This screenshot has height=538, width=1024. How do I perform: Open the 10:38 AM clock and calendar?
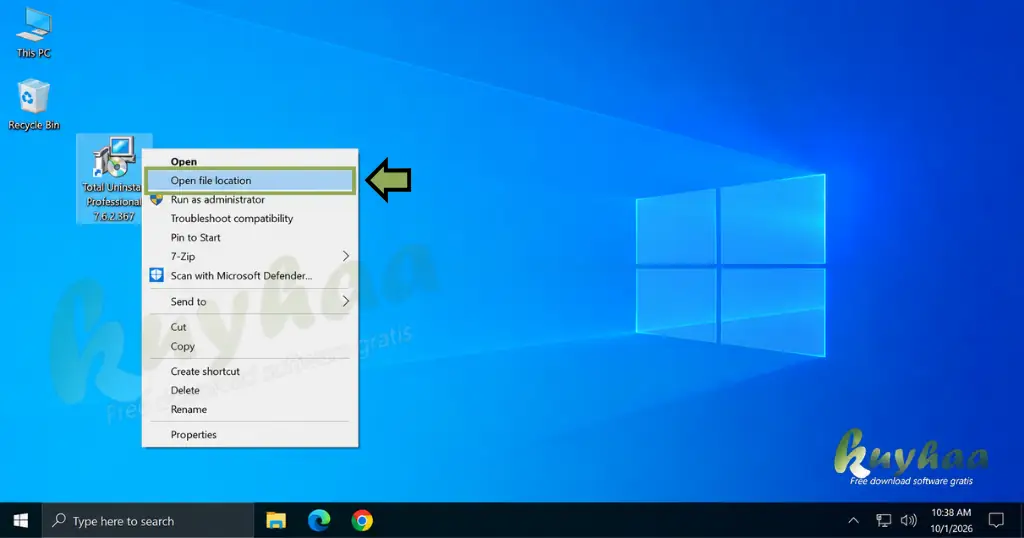951,520
